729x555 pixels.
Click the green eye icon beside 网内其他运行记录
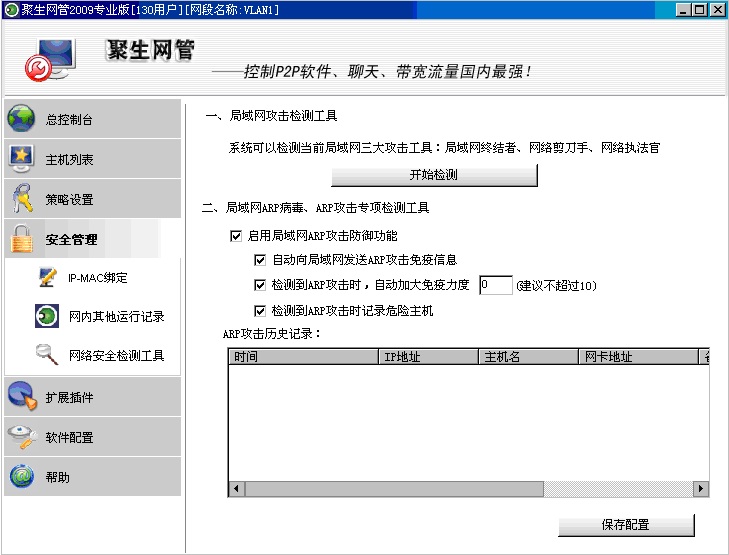[47, 316]
